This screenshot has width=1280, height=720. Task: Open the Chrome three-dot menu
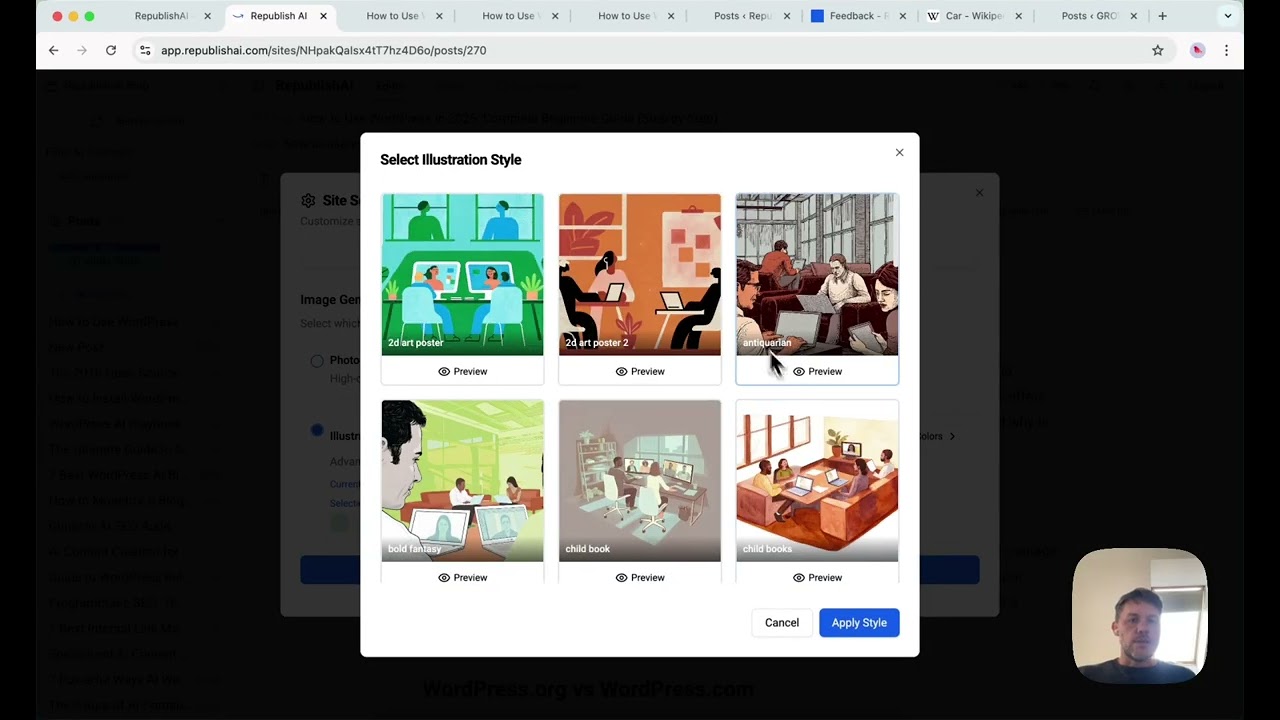[x=1226, y=50]
